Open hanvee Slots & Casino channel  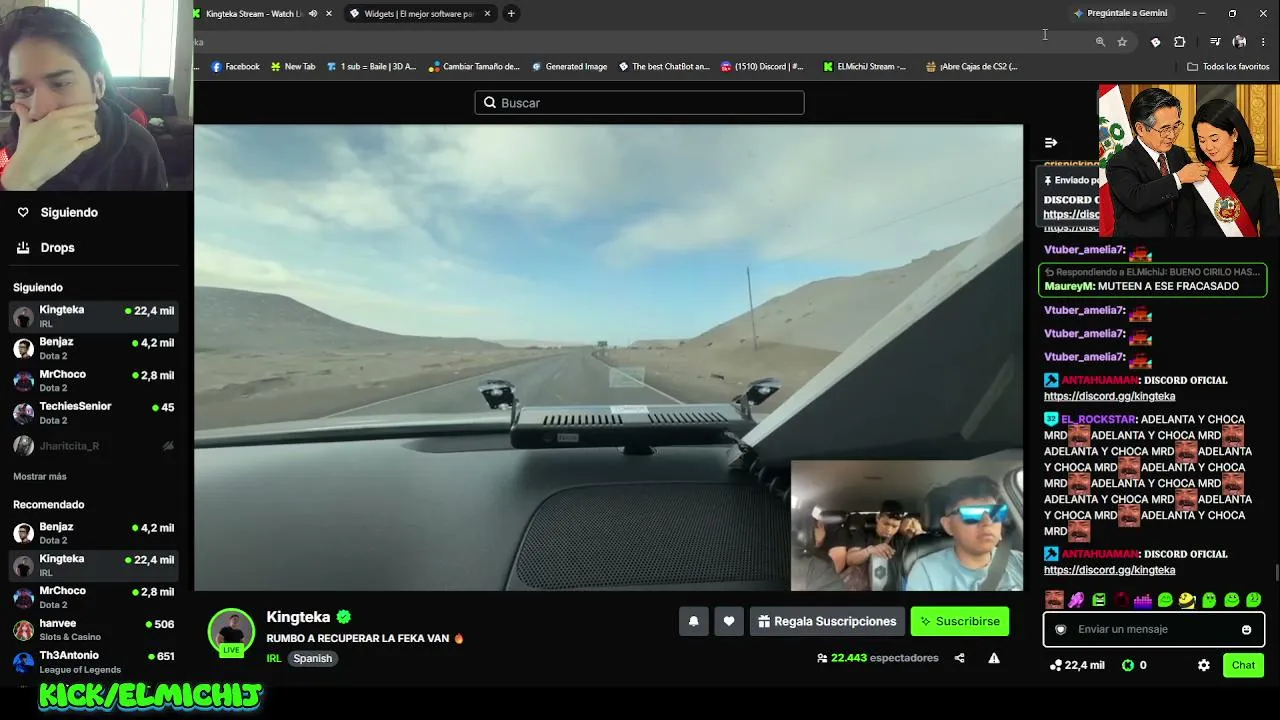coord(94,630)
